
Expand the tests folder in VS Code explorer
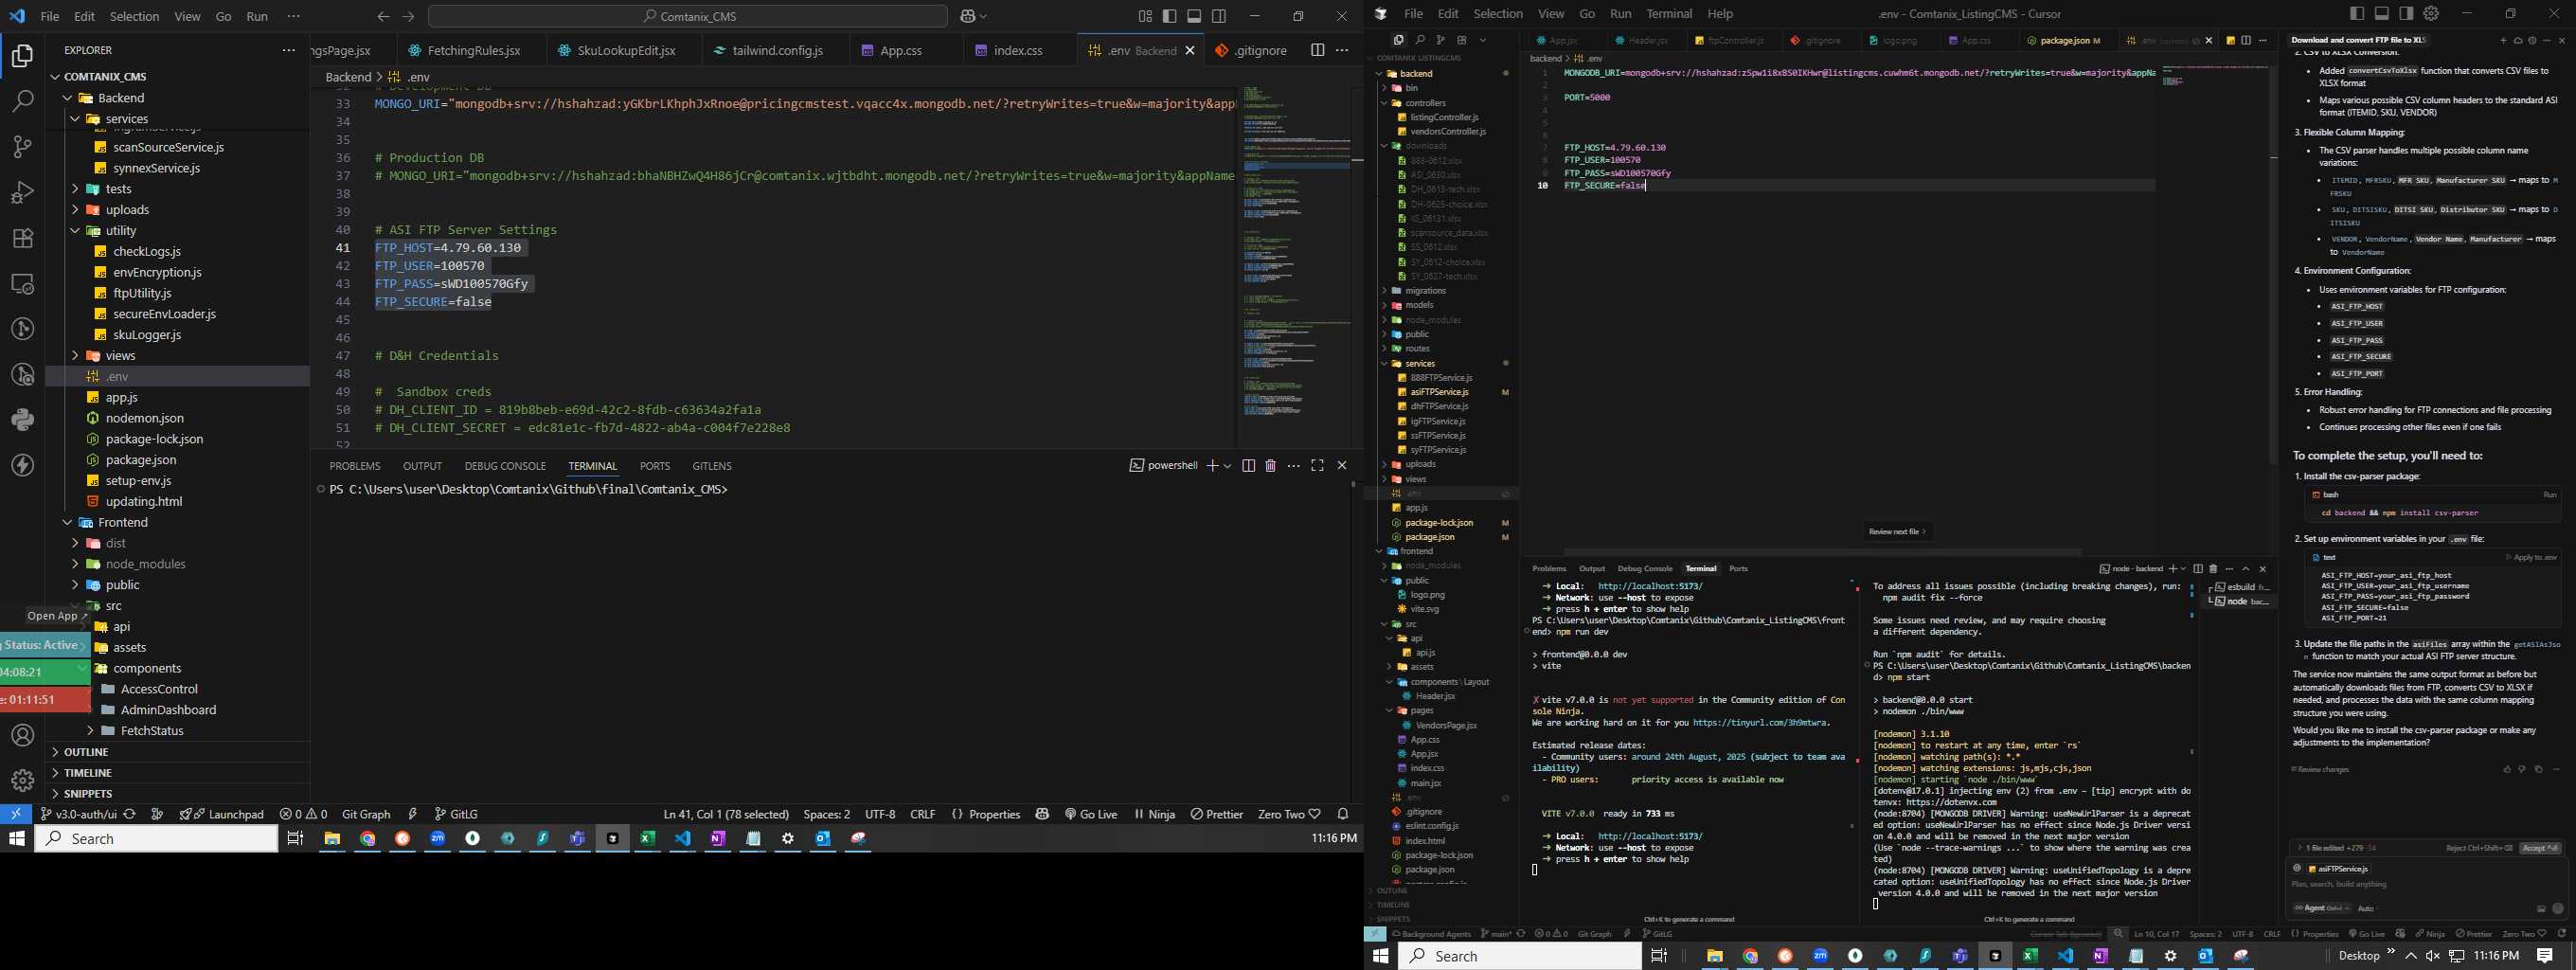click(x=75, y=189)
